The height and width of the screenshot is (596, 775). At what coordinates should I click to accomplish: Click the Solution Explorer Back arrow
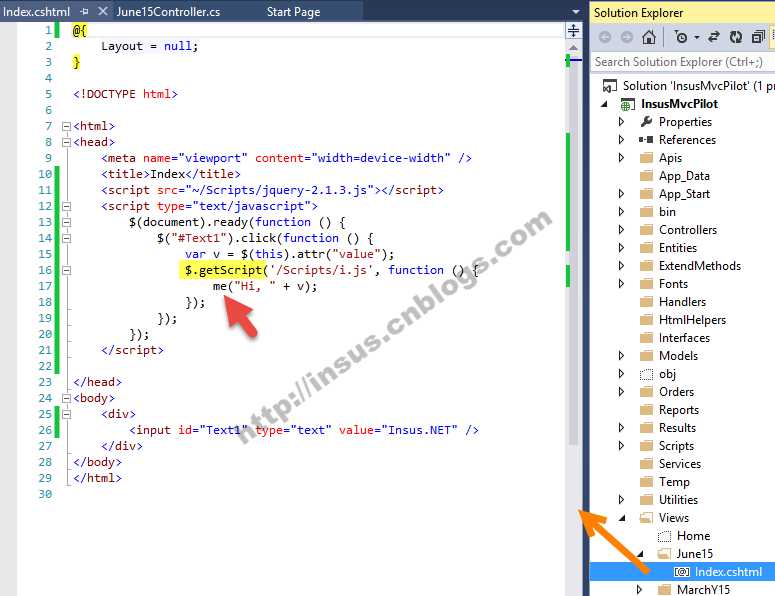tap(604, 37)
